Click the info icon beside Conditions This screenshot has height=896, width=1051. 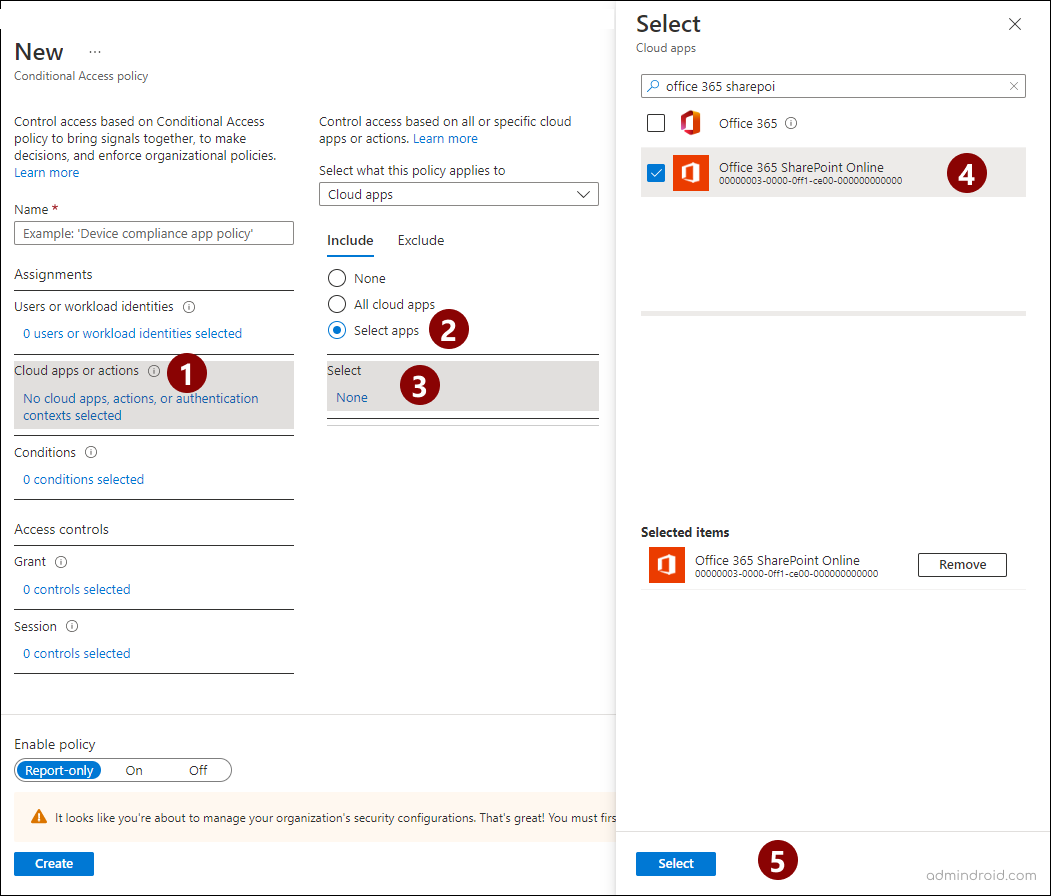tap(89, 452)
